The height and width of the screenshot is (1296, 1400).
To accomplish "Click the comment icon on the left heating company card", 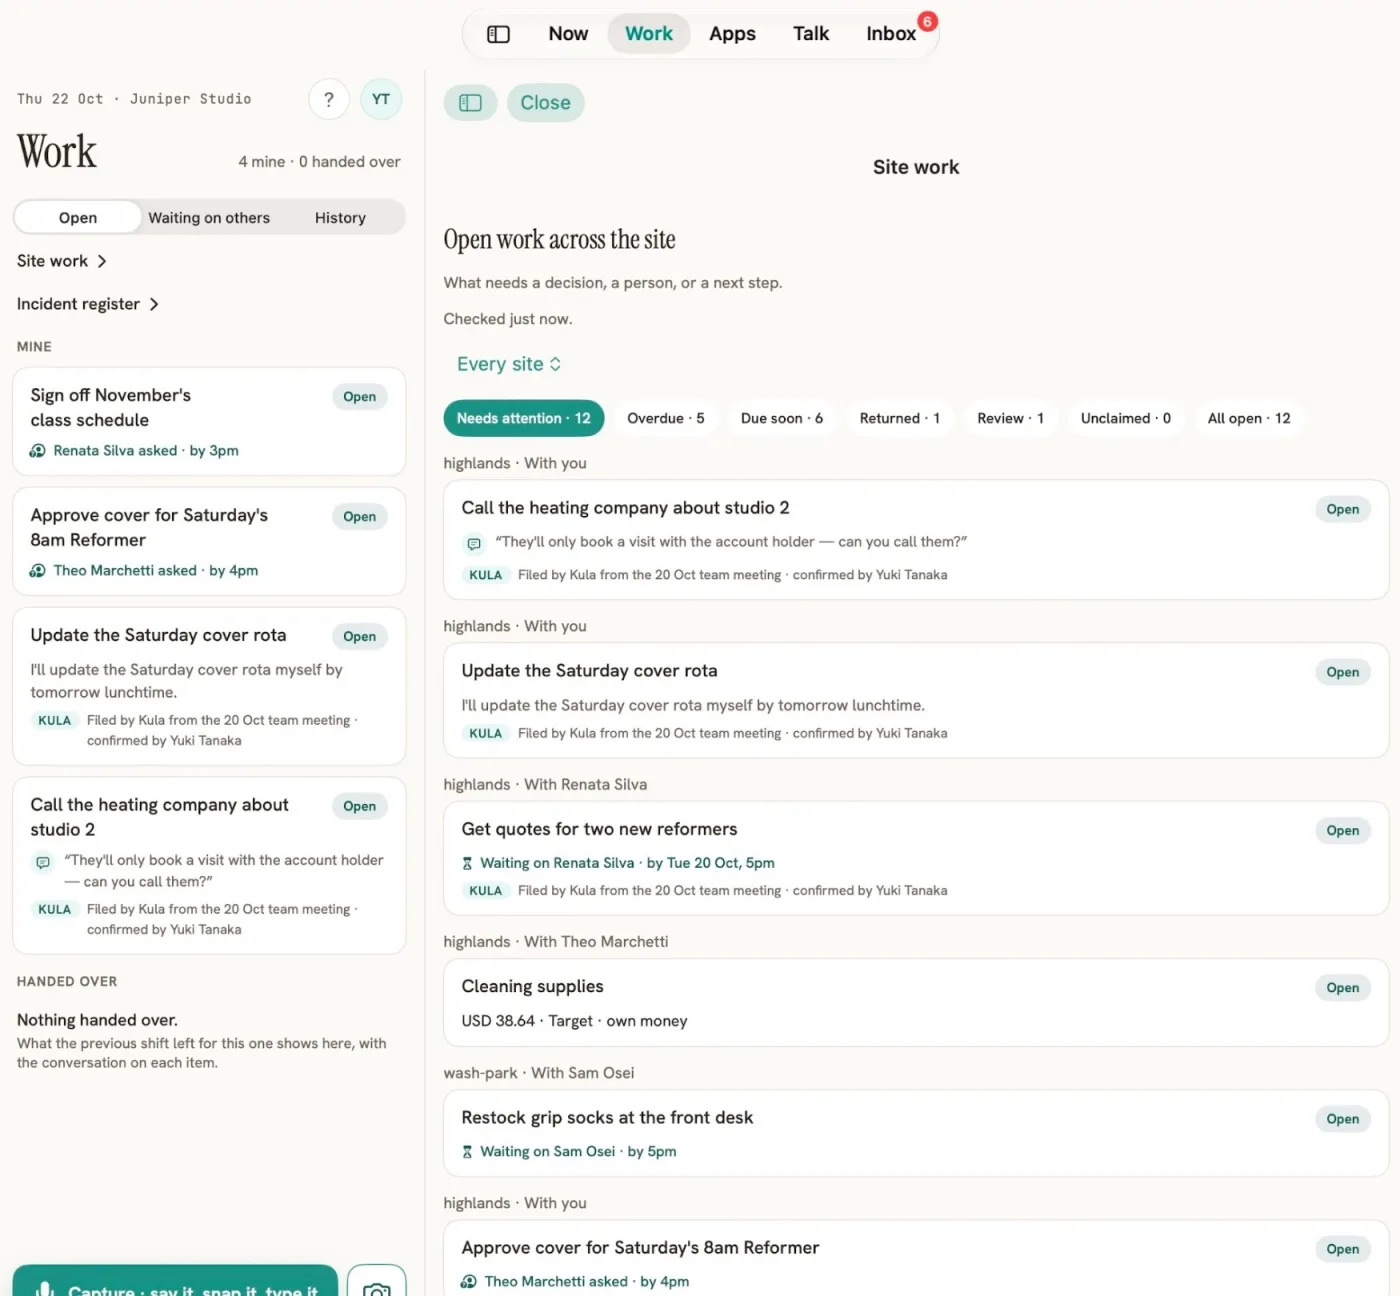I will click(43, 862).
